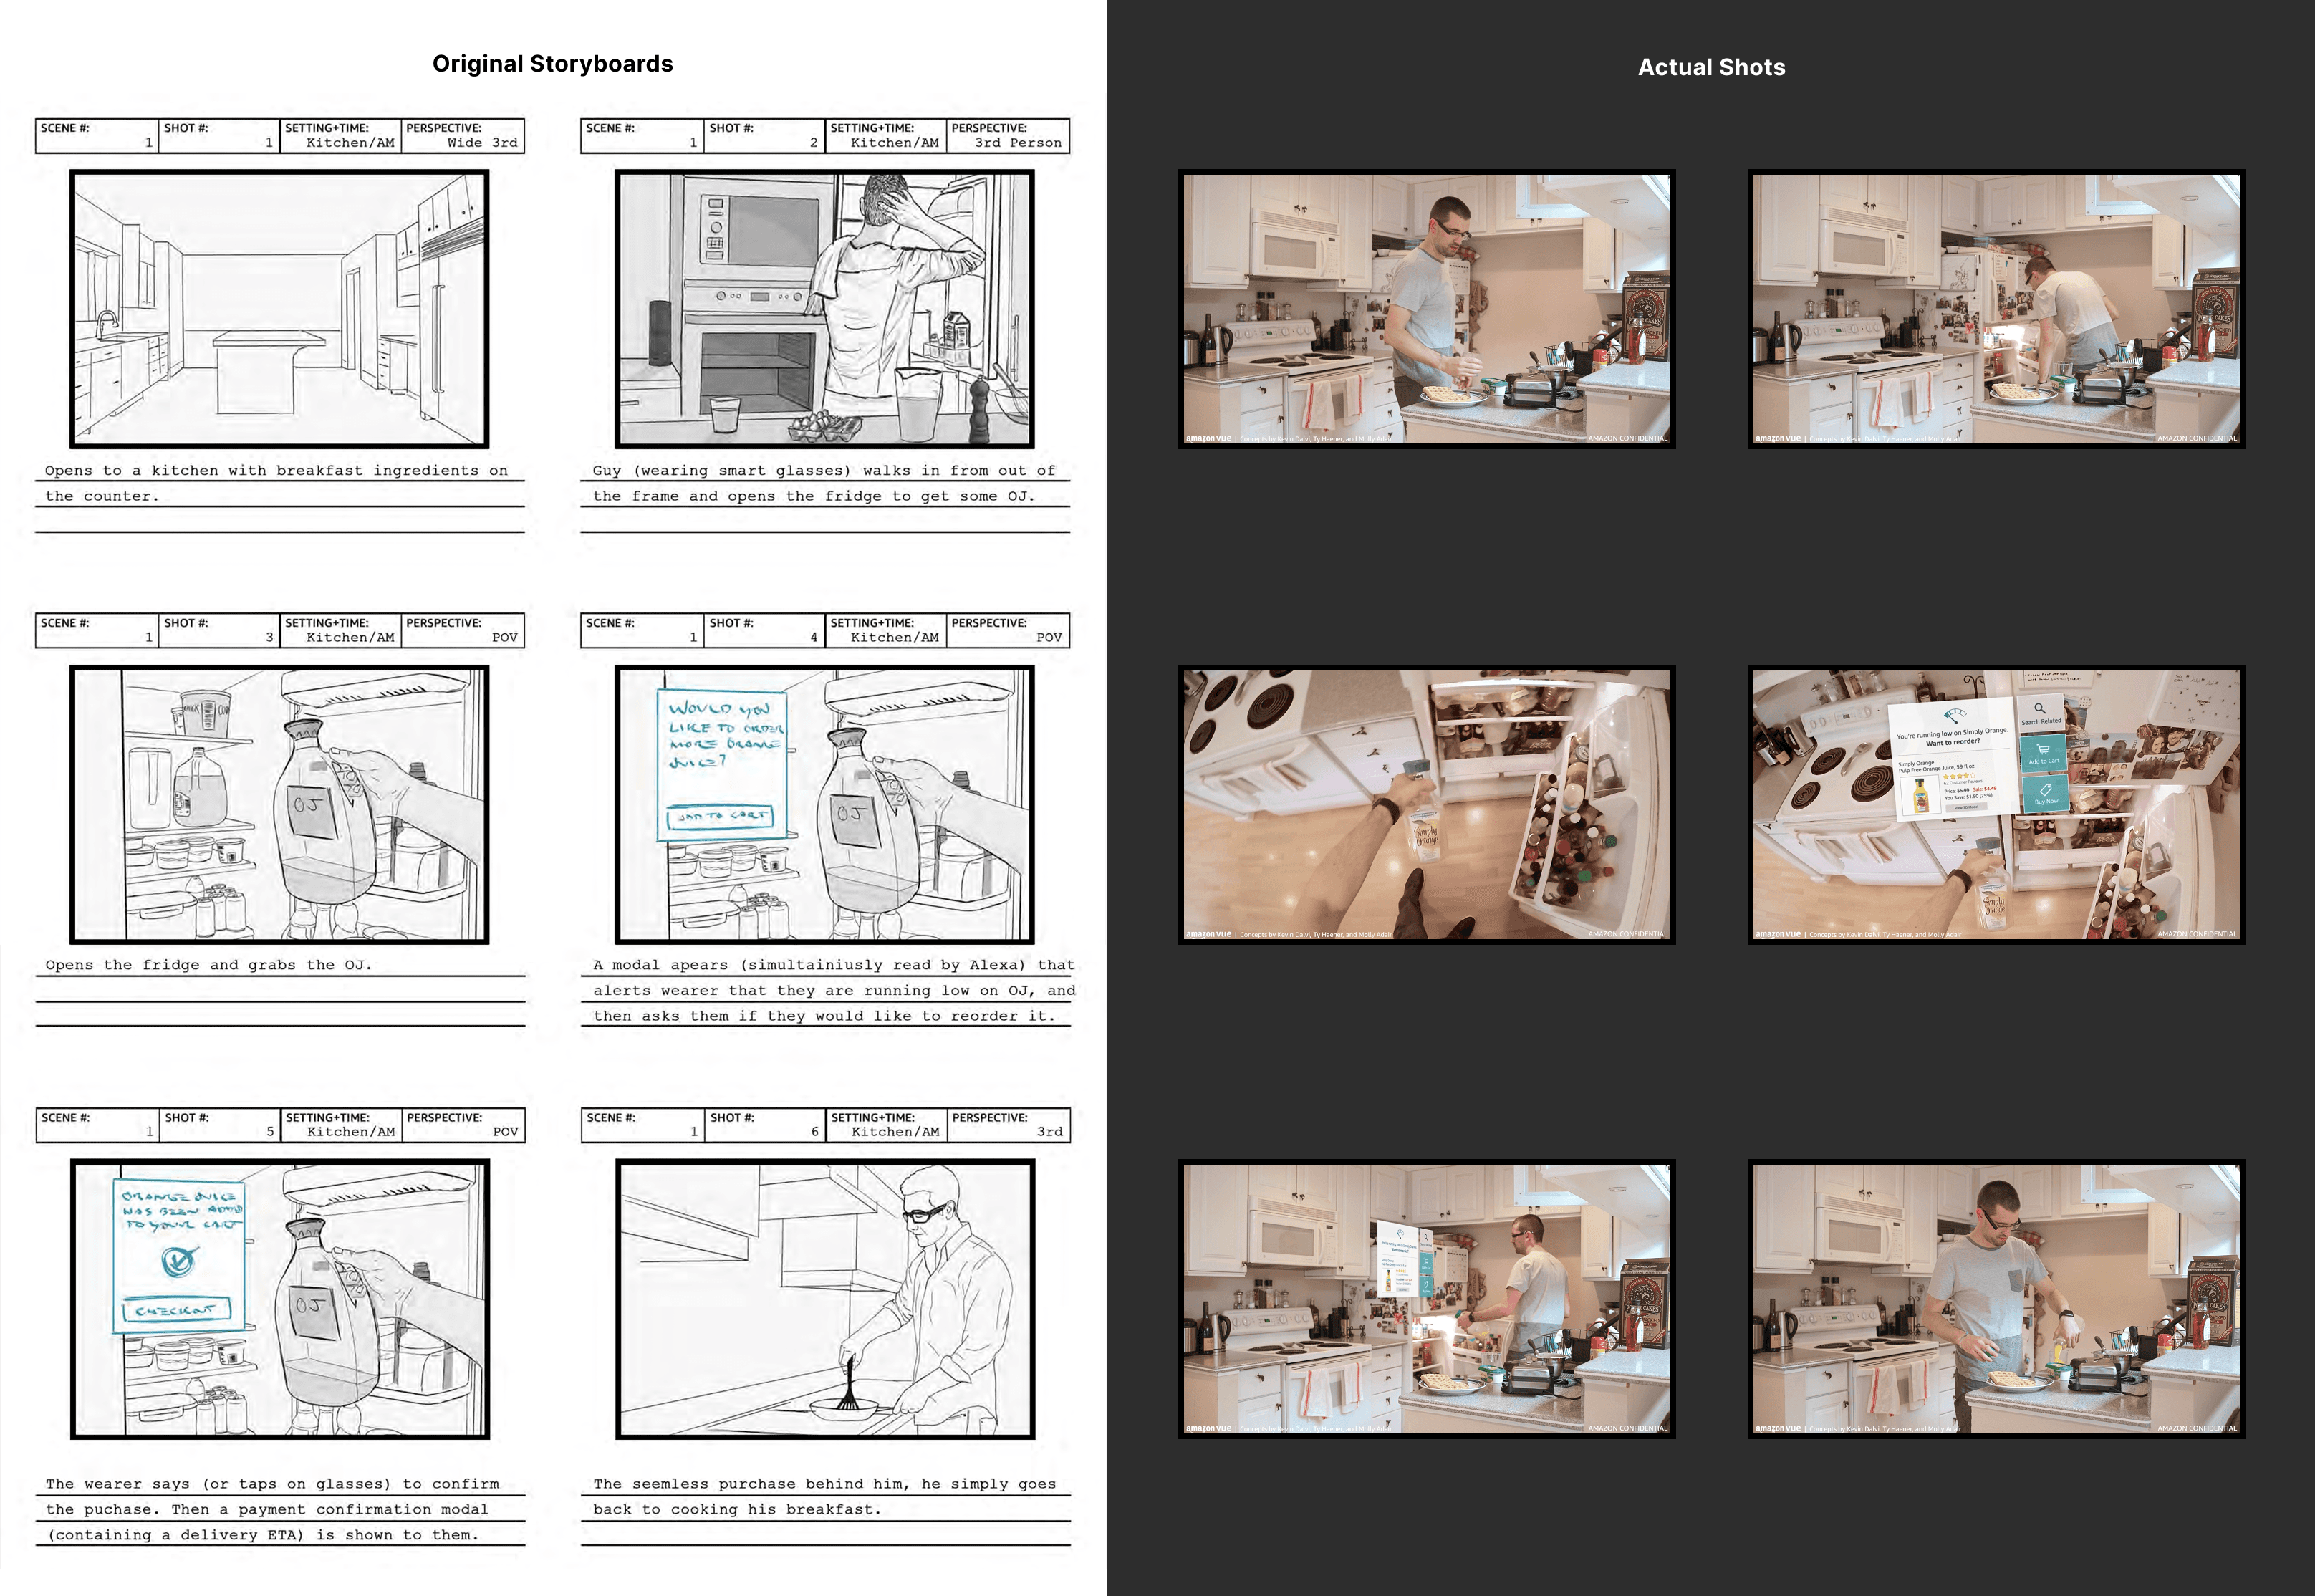Click the checkmark circle in shot 5 storyboard
This screenshot has height=1596, width=2315.
179,1262
